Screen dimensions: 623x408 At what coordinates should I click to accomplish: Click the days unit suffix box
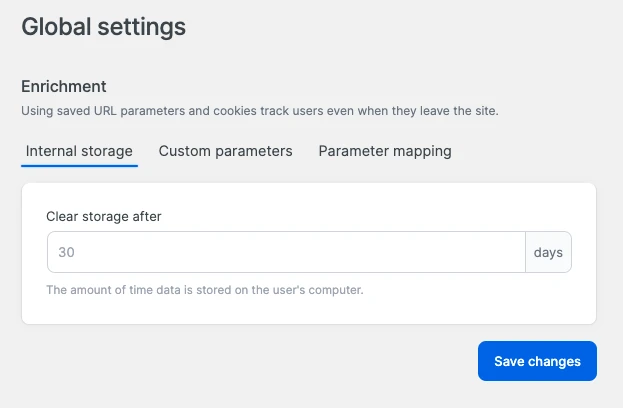(548, 252)
